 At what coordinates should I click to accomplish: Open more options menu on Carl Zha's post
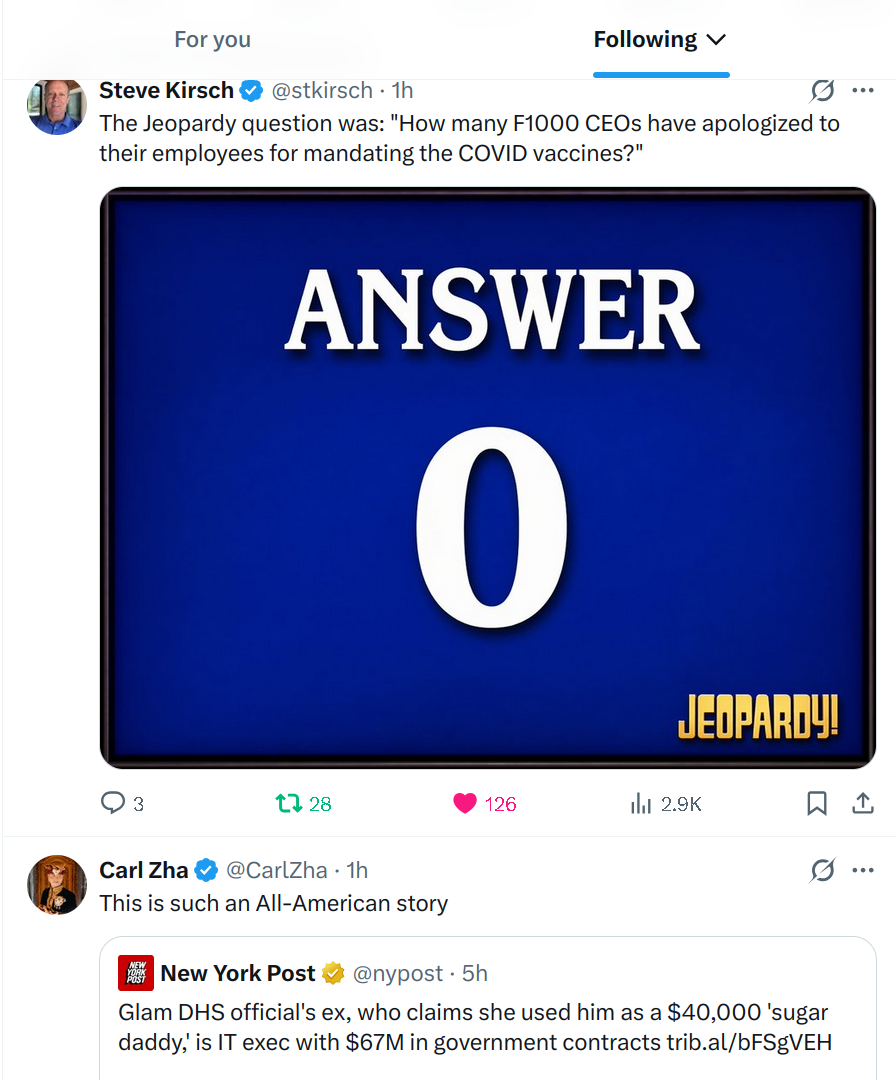coord(863,871)
